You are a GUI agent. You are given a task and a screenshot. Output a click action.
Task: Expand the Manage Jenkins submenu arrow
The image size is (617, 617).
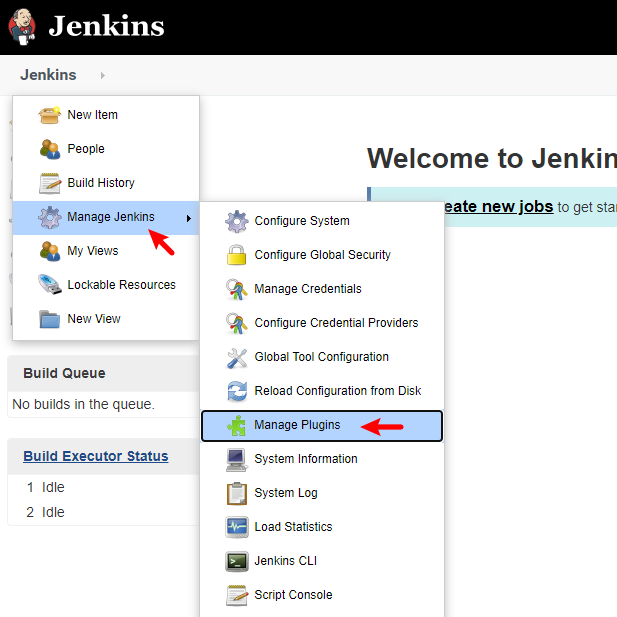coord(189,218)
